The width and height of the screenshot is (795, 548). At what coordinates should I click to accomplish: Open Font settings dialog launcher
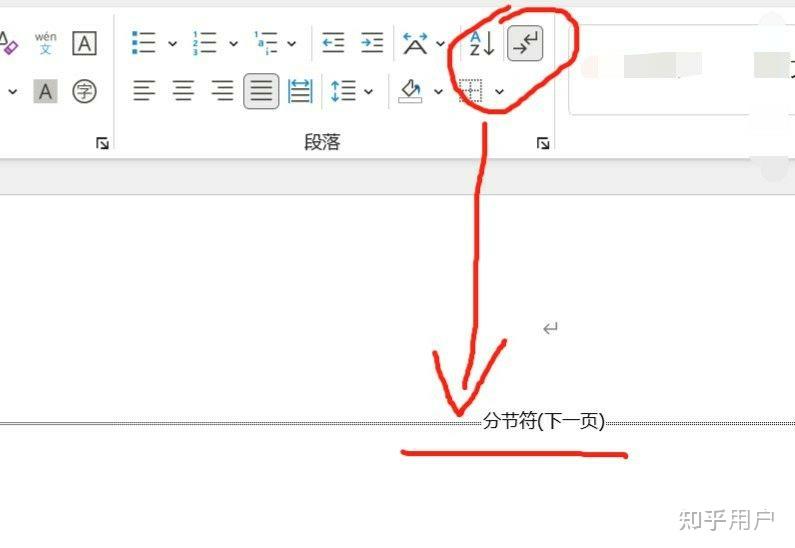102,143
